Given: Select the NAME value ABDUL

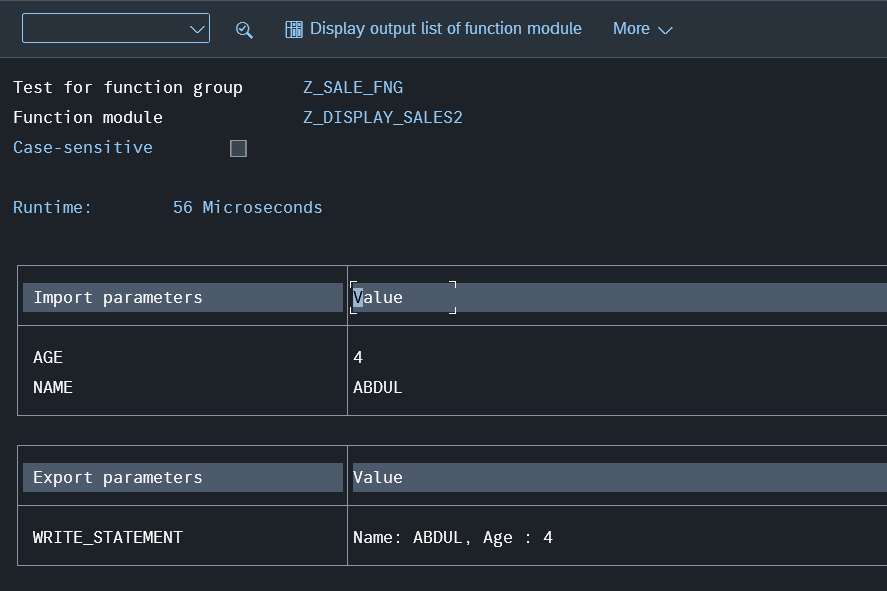Looking at the screenshot, I should (378, 388).
